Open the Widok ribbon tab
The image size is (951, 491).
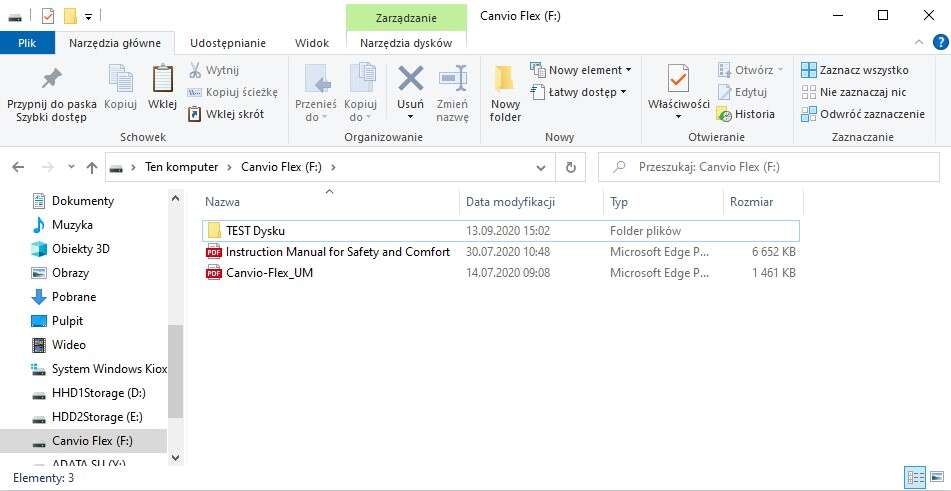coord(312,43)
